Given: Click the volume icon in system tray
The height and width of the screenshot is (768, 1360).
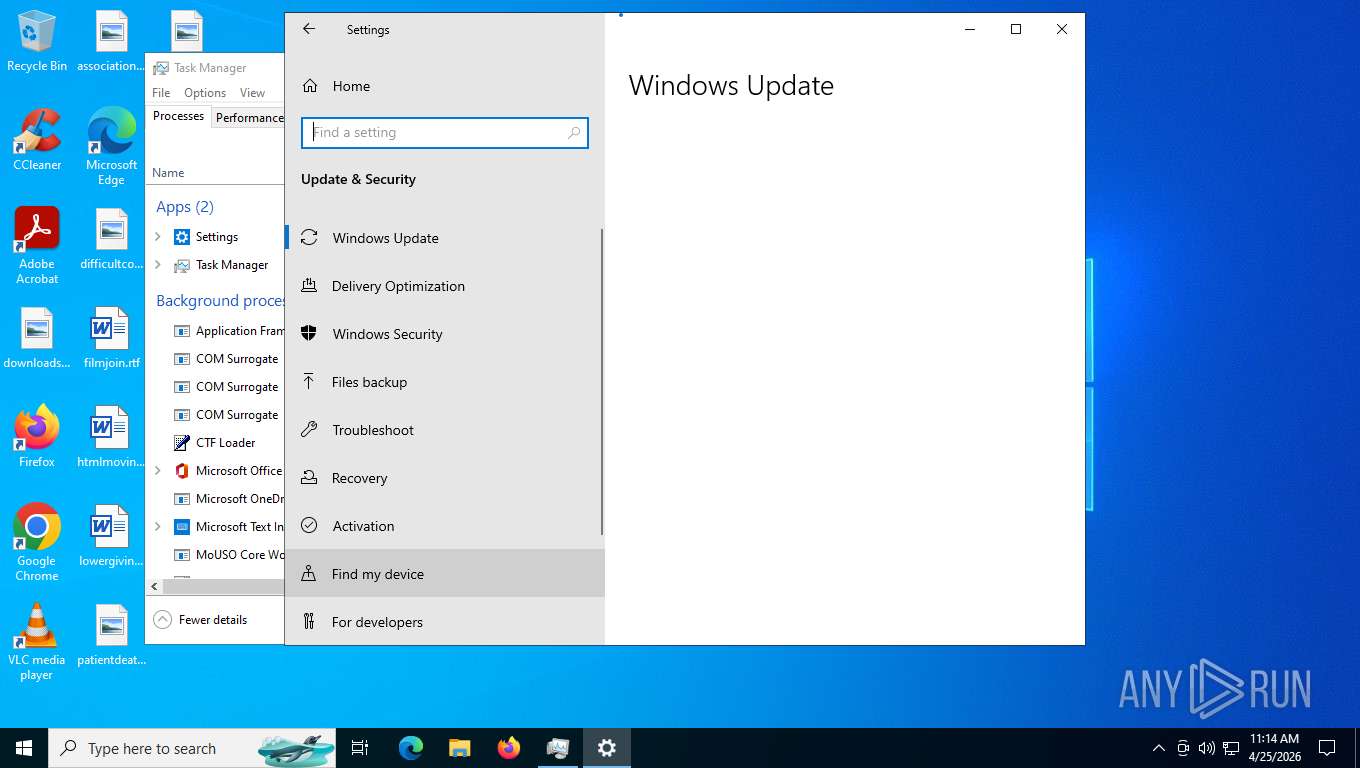Looking at the screenshot, I should point(1207,748).
